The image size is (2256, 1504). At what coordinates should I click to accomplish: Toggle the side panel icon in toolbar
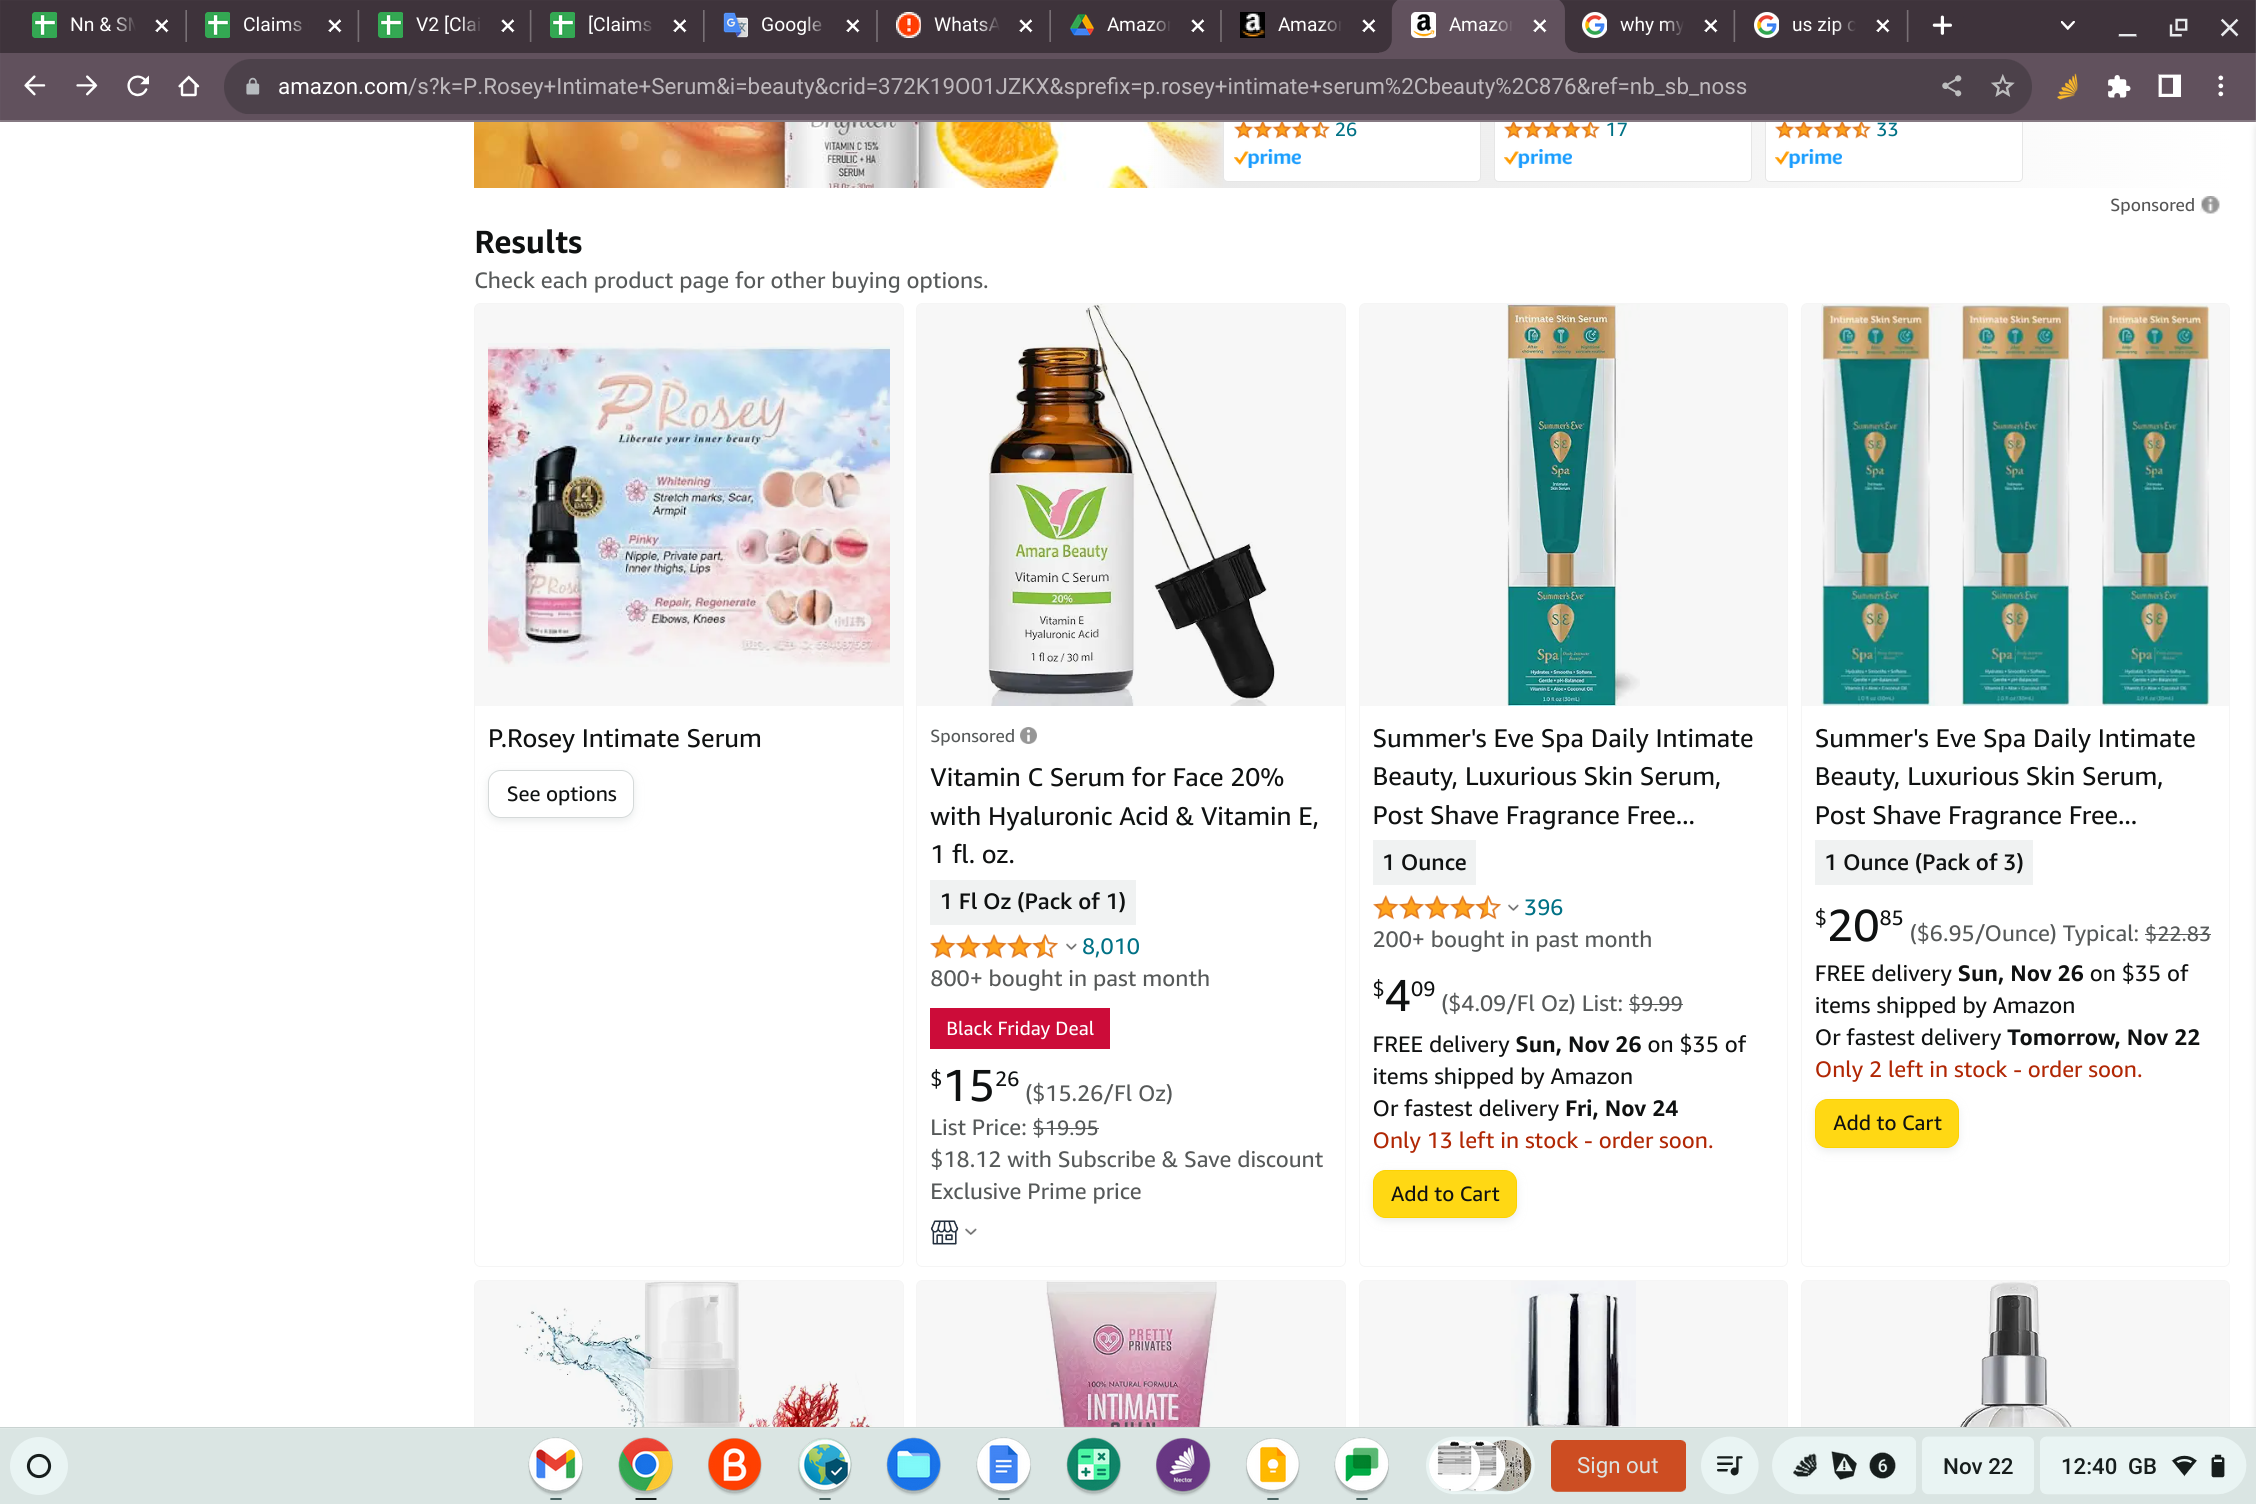tap(2169, 86)
